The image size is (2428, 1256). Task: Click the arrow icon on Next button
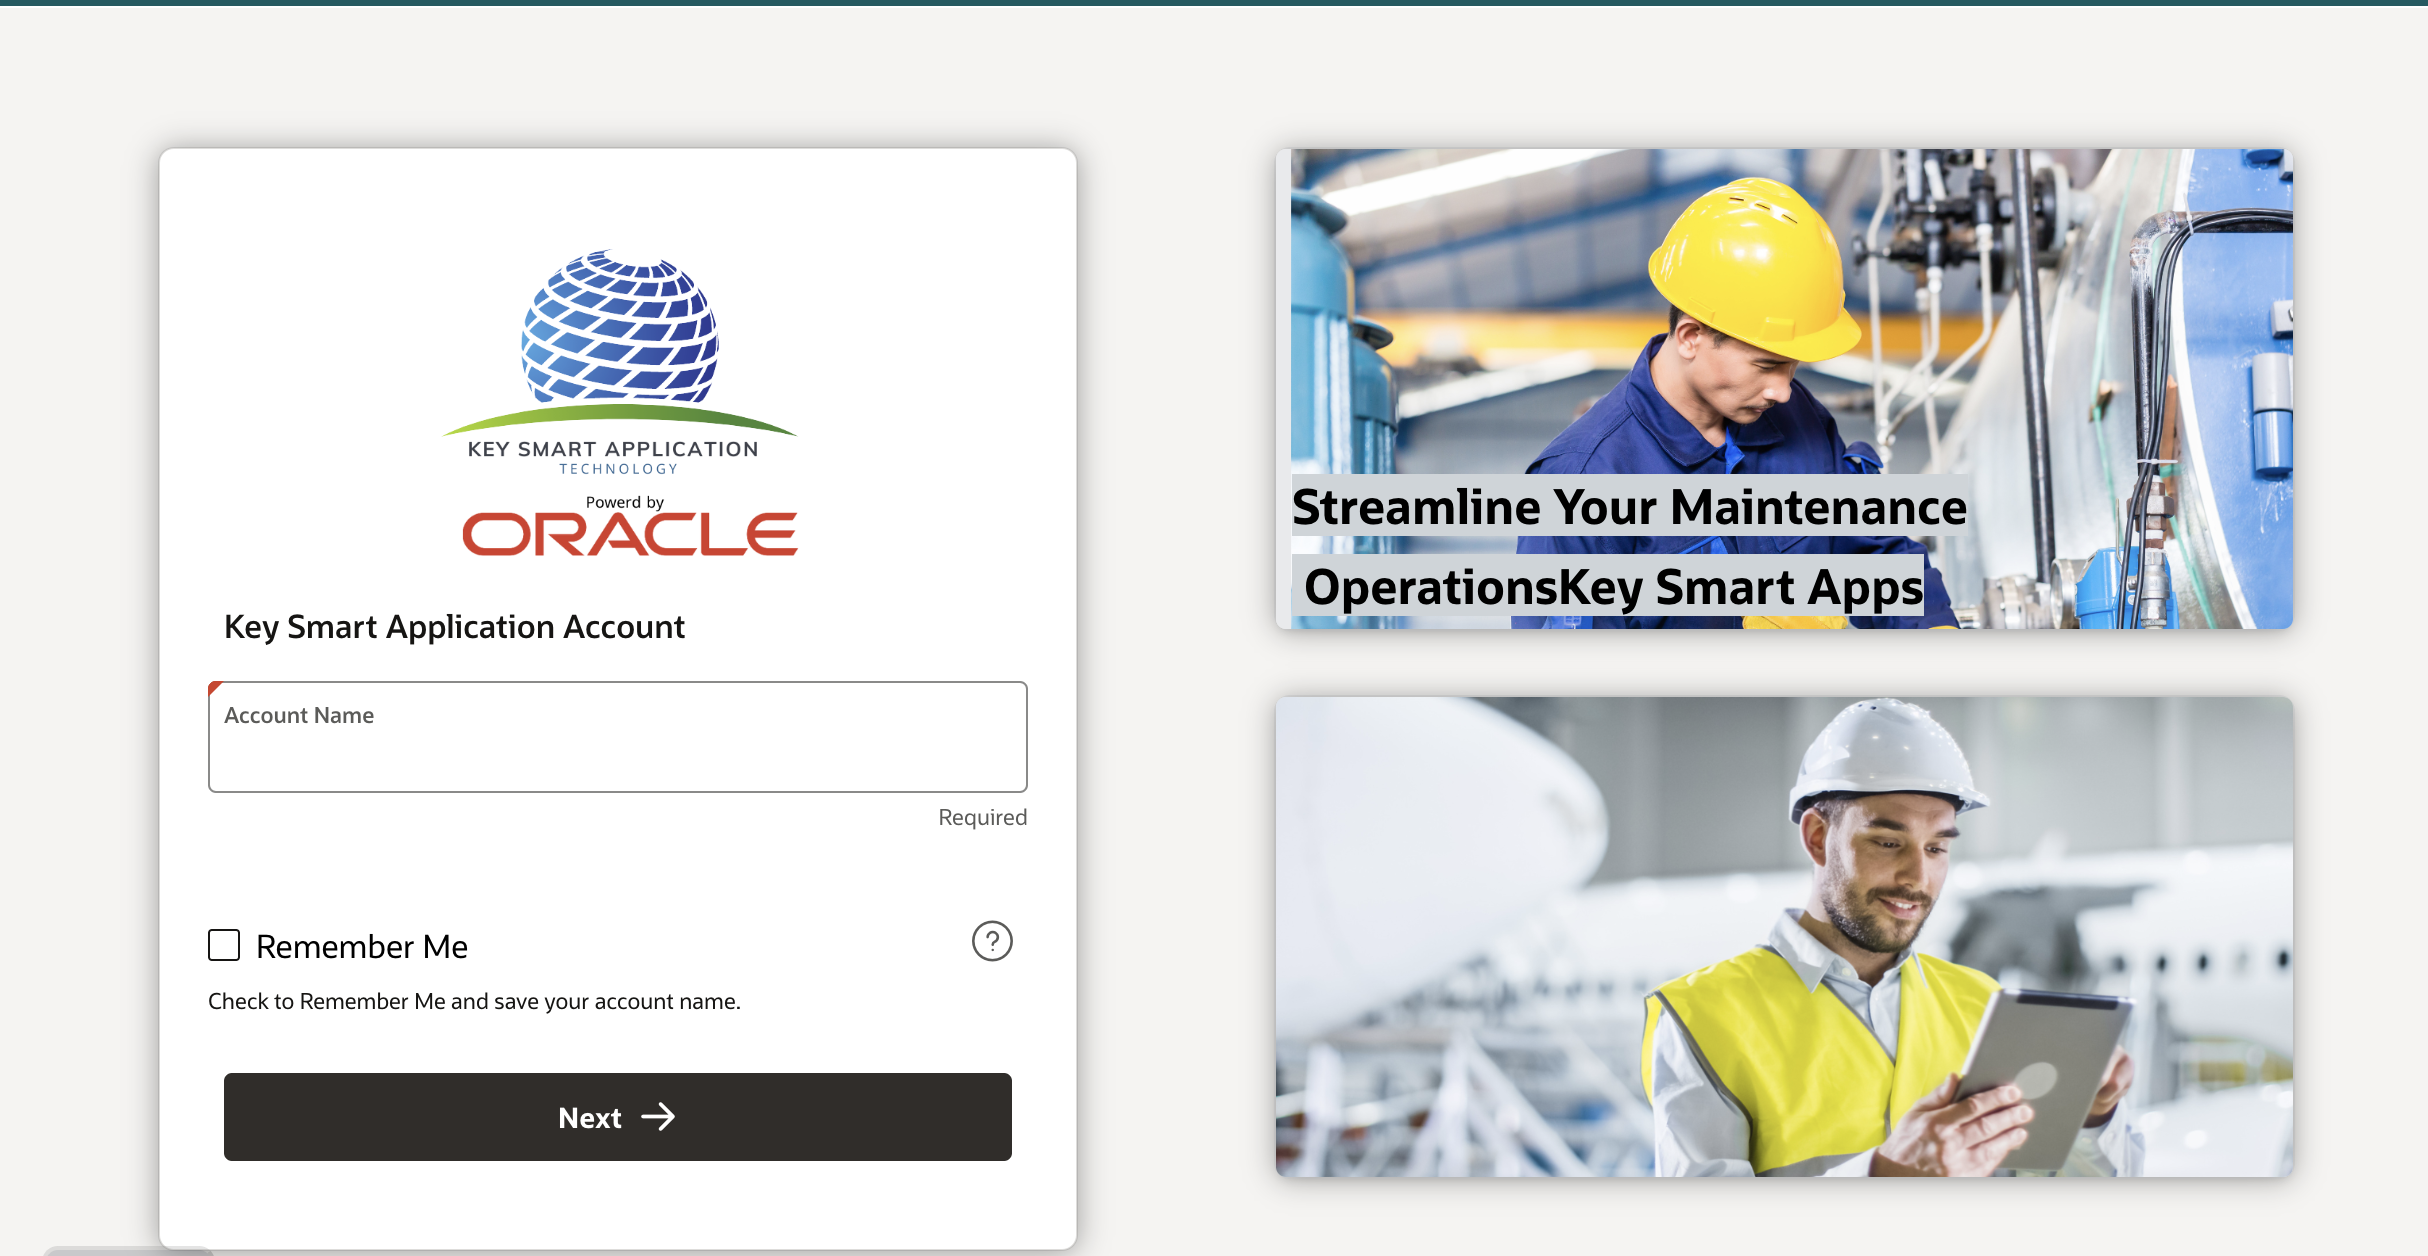[x=658, y=1117]
